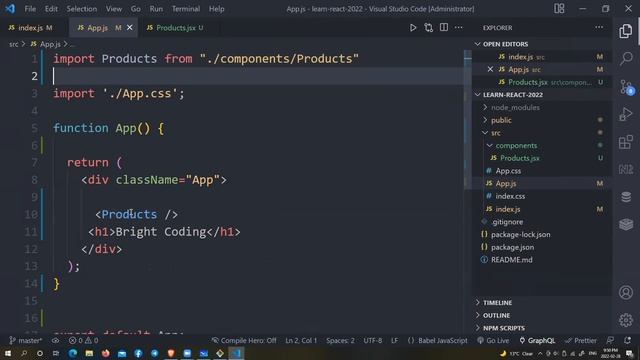Open the database icon in activity bar
This screenshot has height=360, width=640.
[x=626, y=197]
